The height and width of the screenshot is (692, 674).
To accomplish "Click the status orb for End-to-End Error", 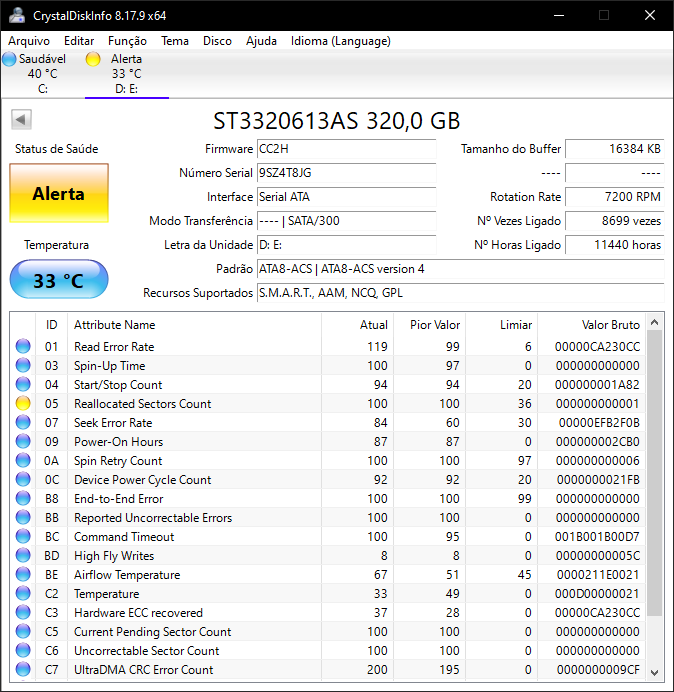I will point(23,498).
